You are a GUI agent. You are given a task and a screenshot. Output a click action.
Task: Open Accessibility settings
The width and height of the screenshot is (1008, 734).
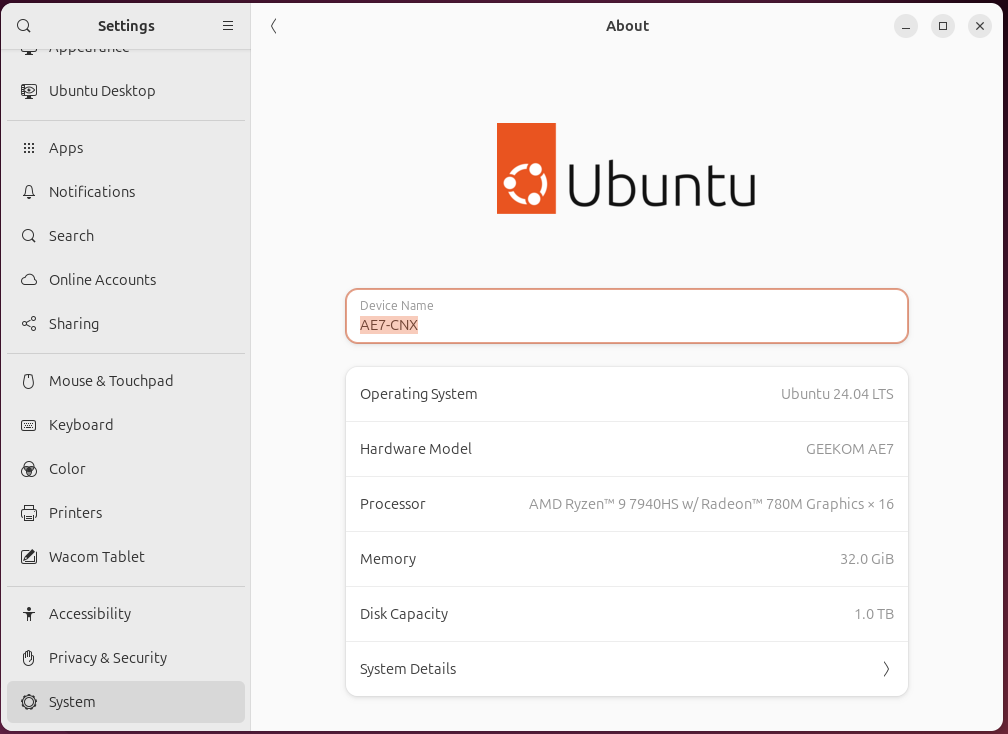(x=126, y=614)
